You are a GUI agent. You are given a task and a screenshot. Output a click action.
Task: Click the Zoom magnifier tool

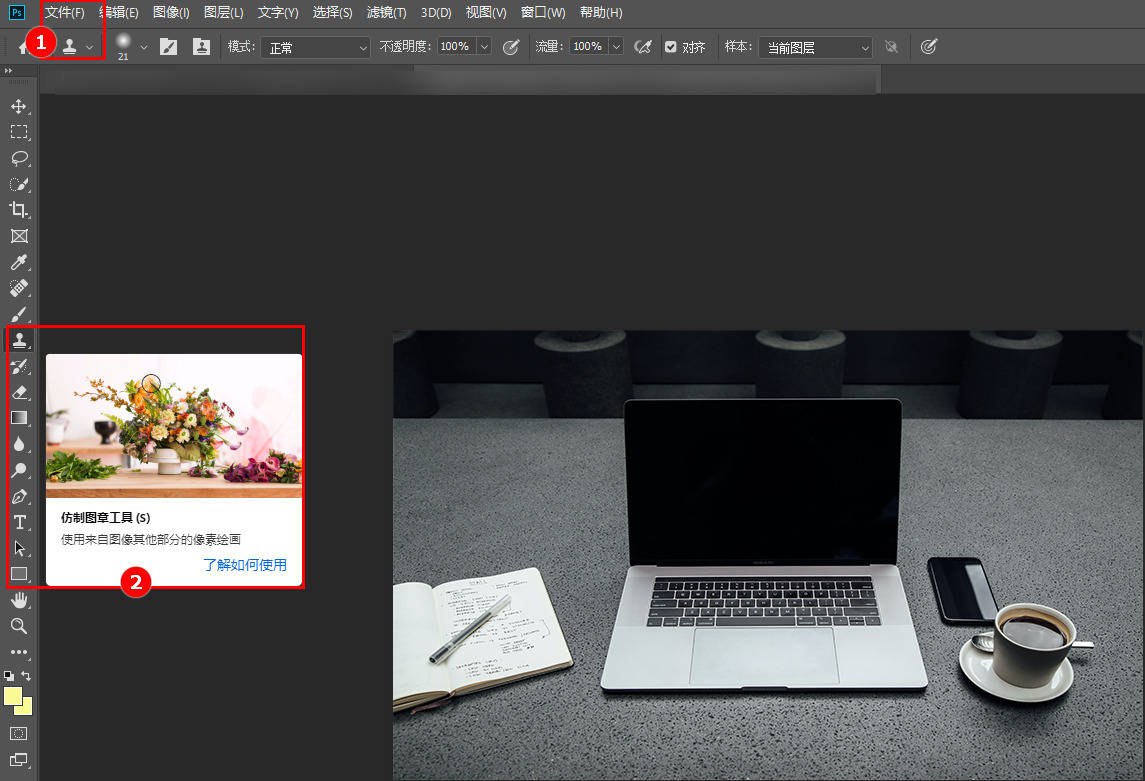tap(18, 626)
